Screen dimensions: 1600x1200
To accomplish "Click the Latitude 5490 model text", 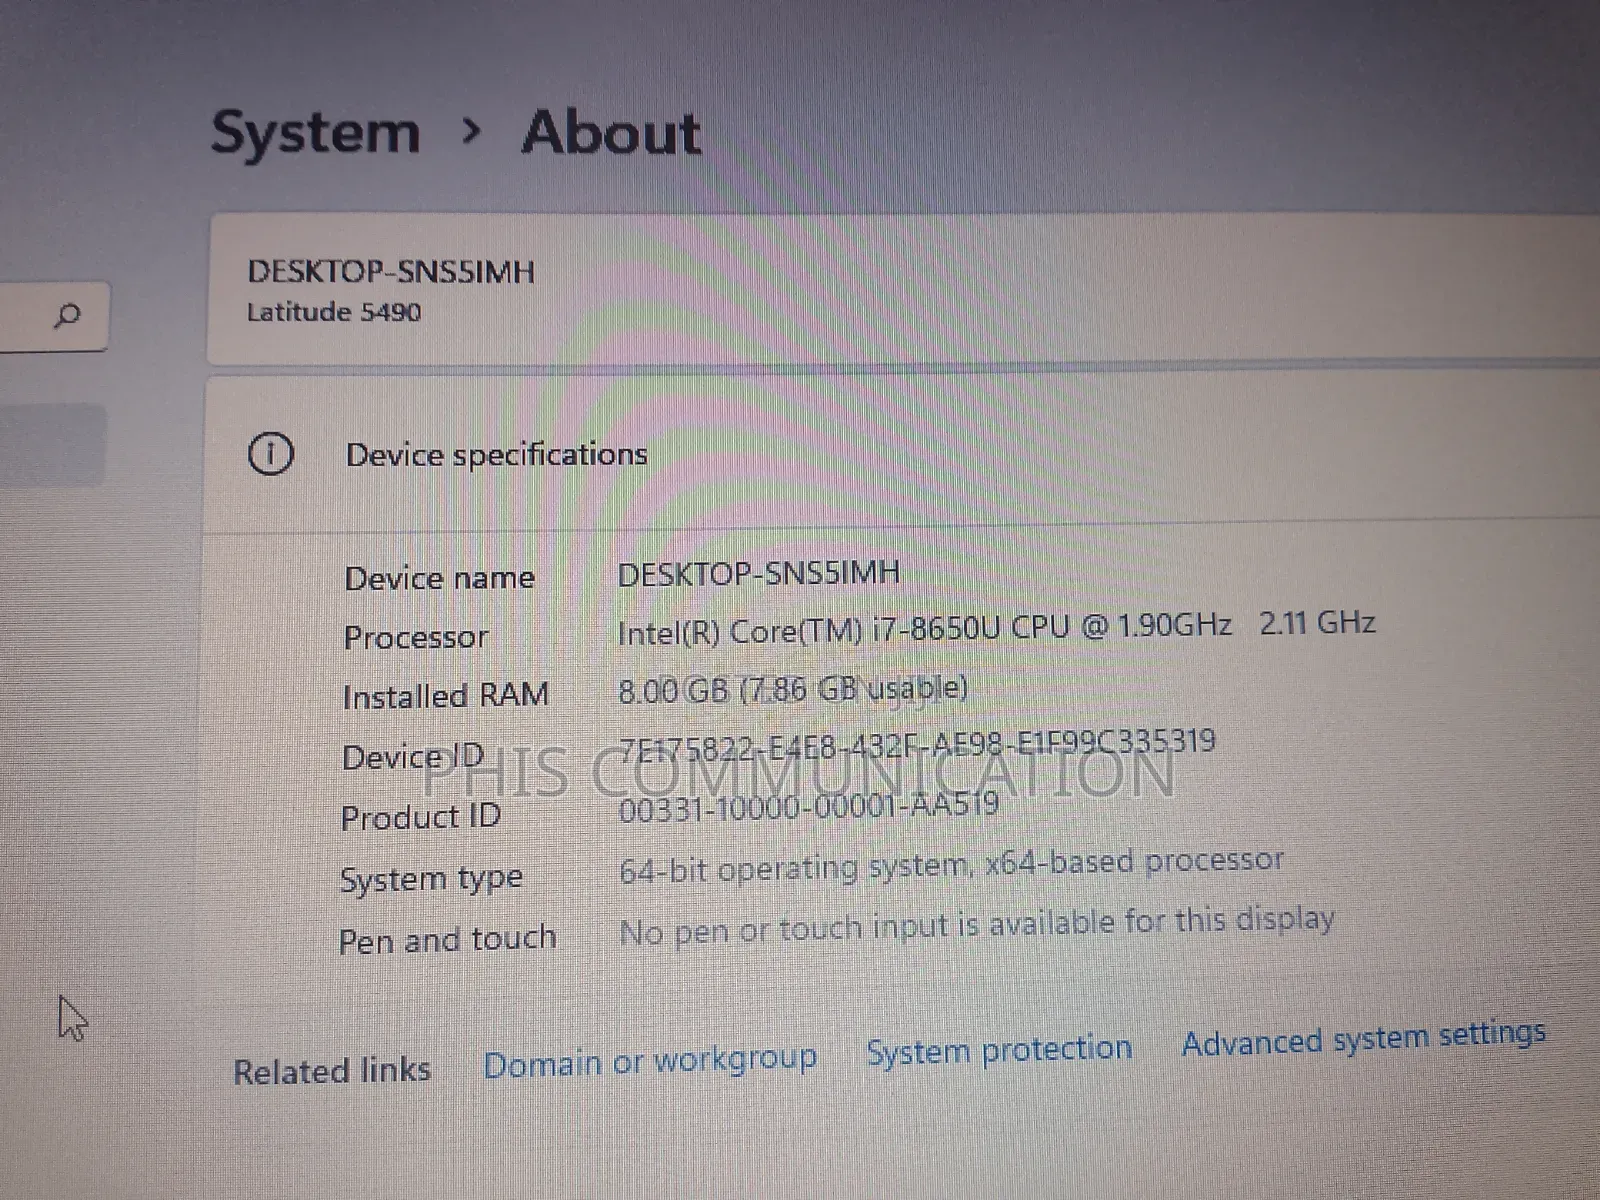I will tap(334, 312).
